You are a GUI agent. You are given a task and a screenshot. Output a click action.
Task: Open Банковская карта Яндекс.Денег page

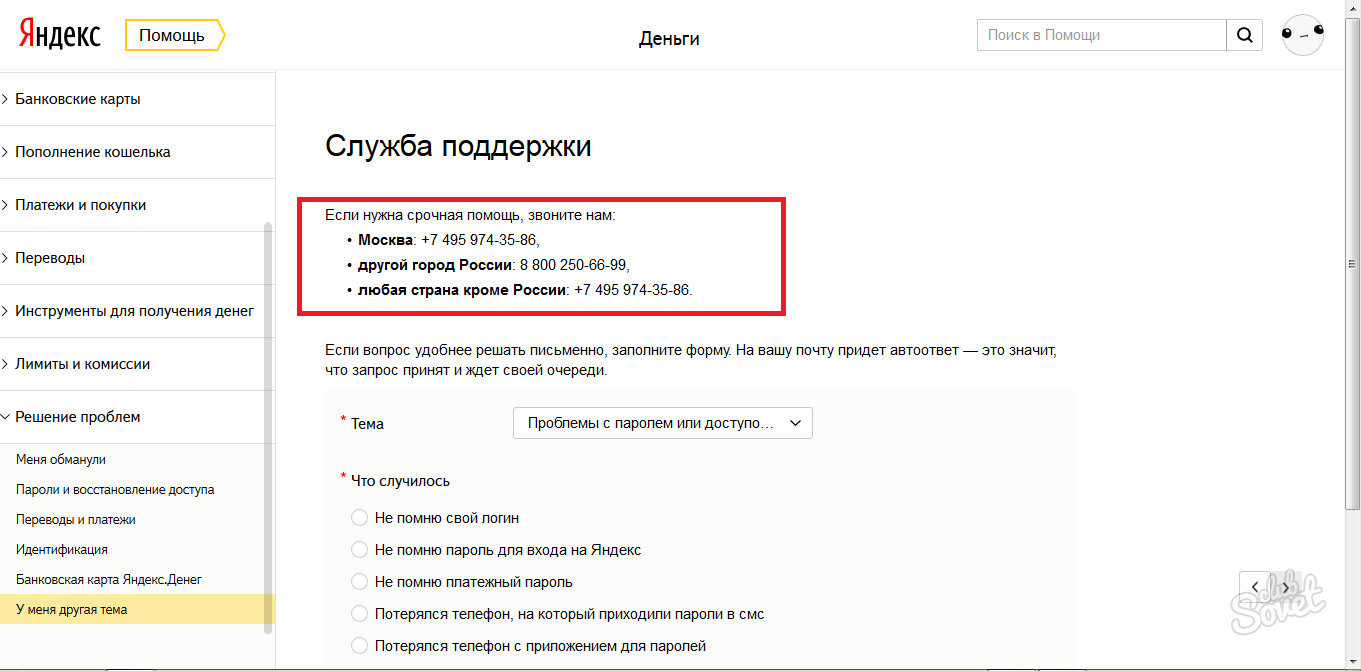pyautogui.click(x=109, y=580)
